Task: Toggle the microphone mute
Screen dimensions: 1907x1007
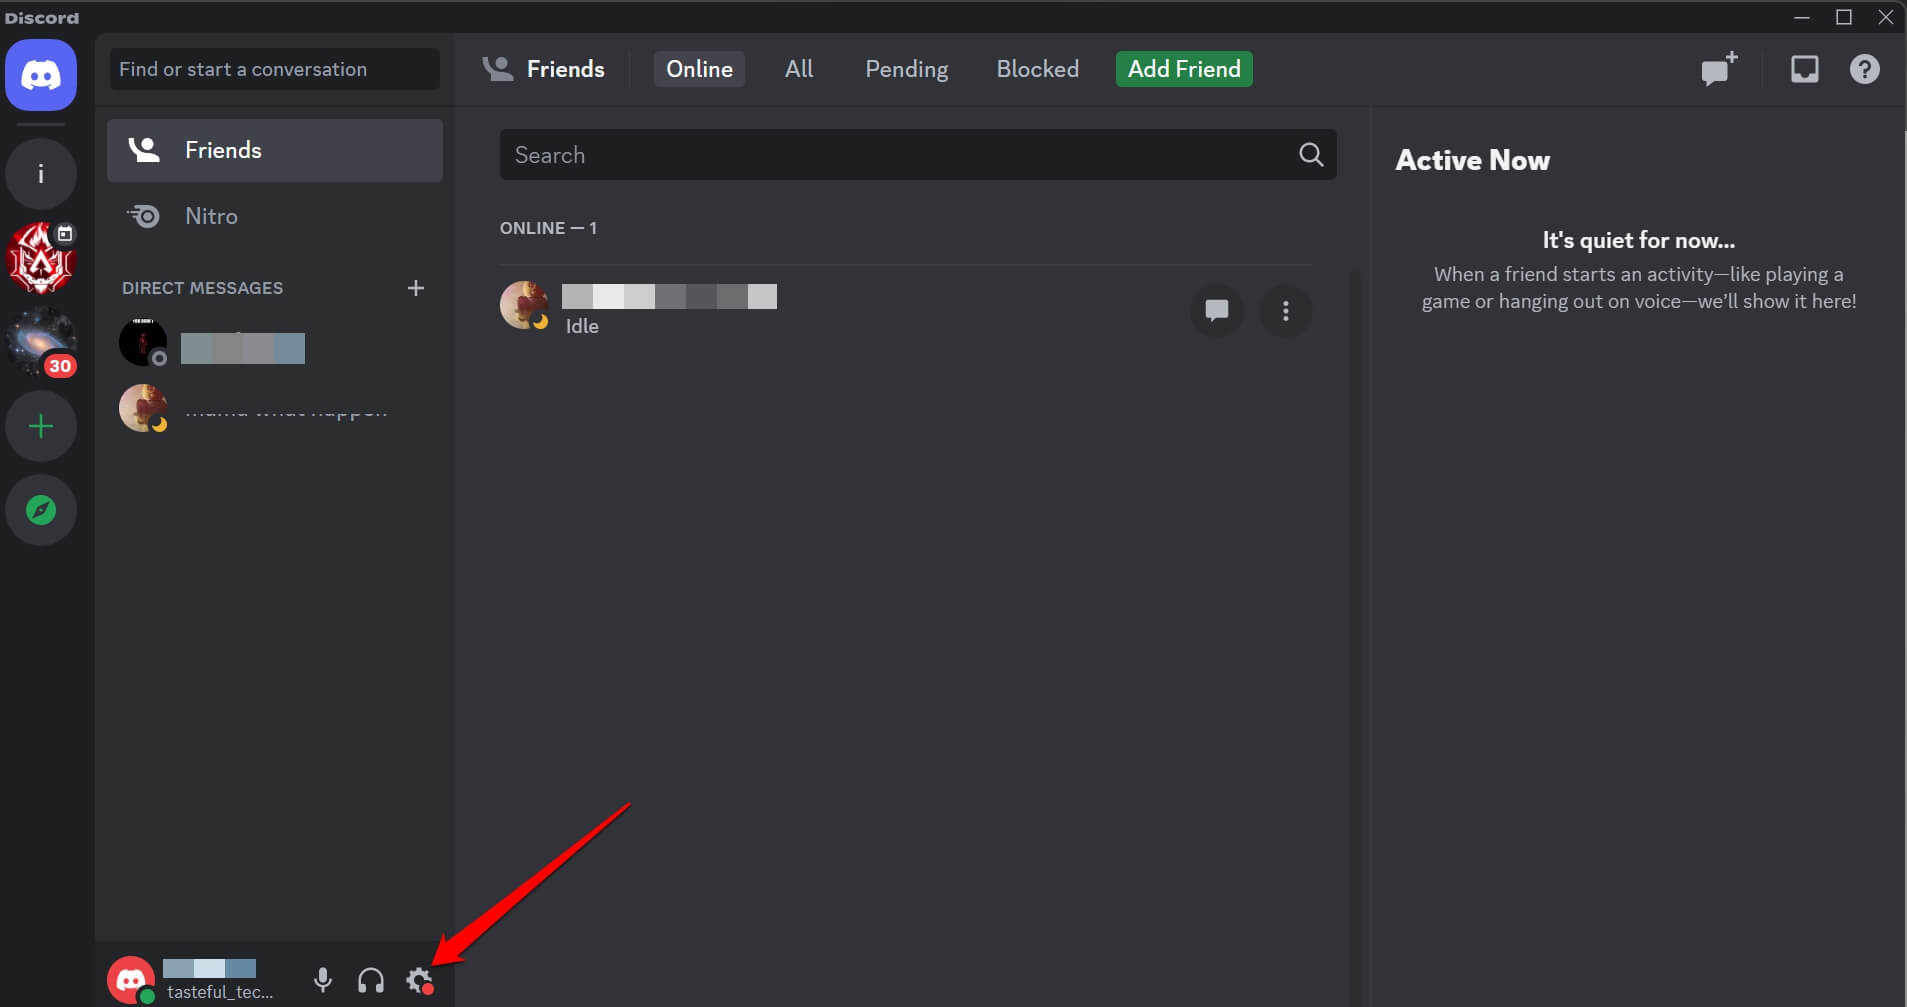Action: click(323, 980)
